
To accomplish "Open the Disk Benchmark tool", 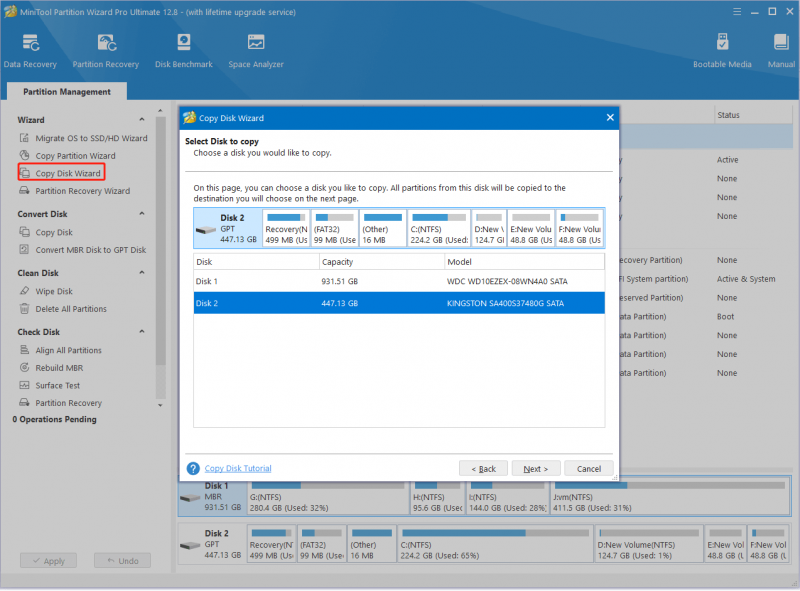I will click(184, 51).
